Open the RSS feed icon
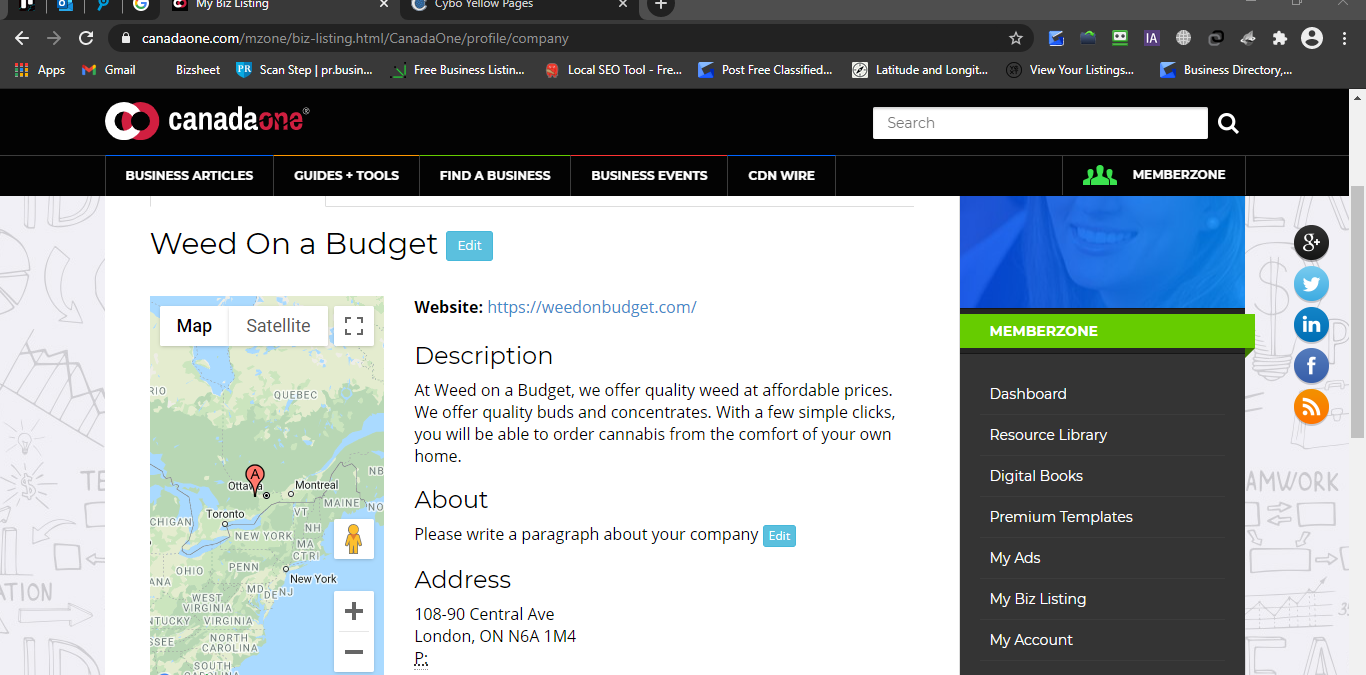Screen dimensions: 1366x675 1311,406
